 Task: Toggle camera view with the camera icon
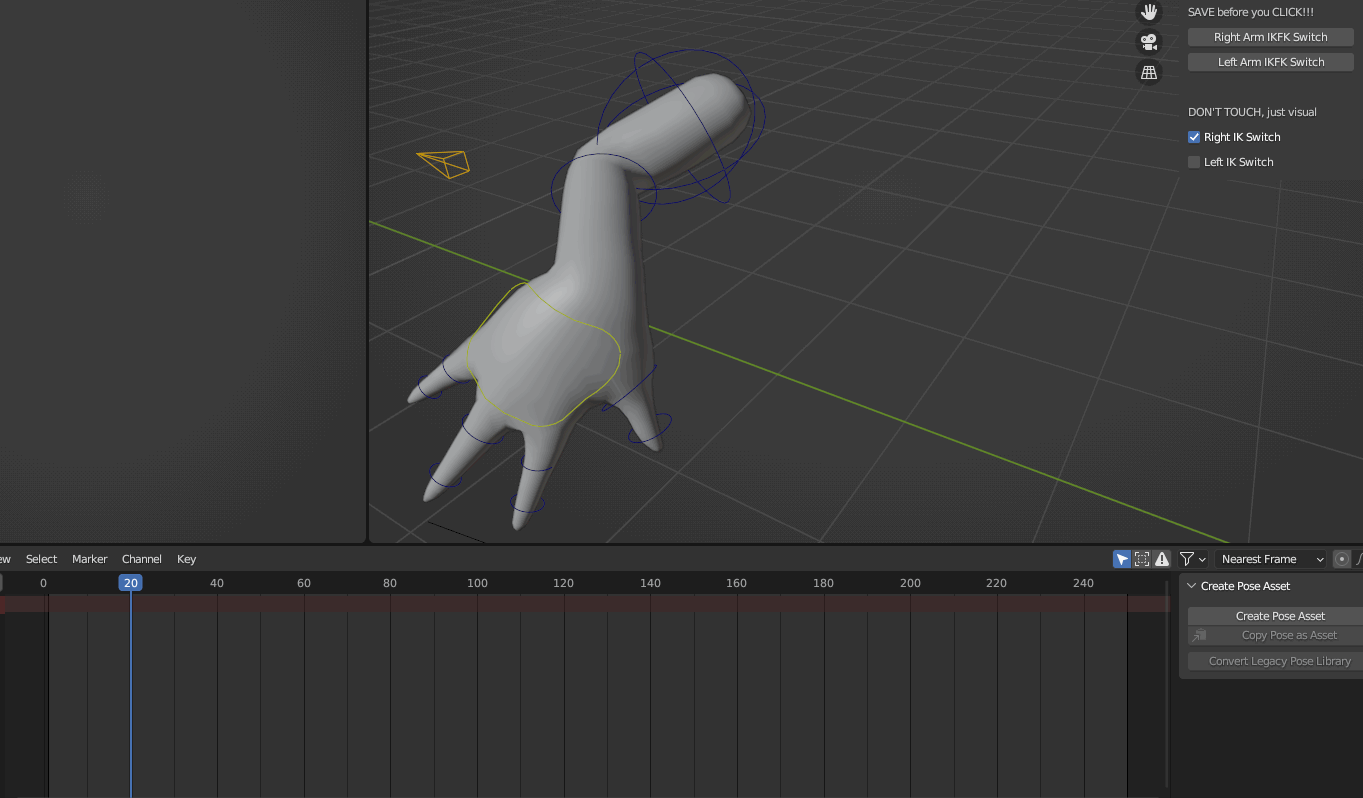pos(1148,42)
